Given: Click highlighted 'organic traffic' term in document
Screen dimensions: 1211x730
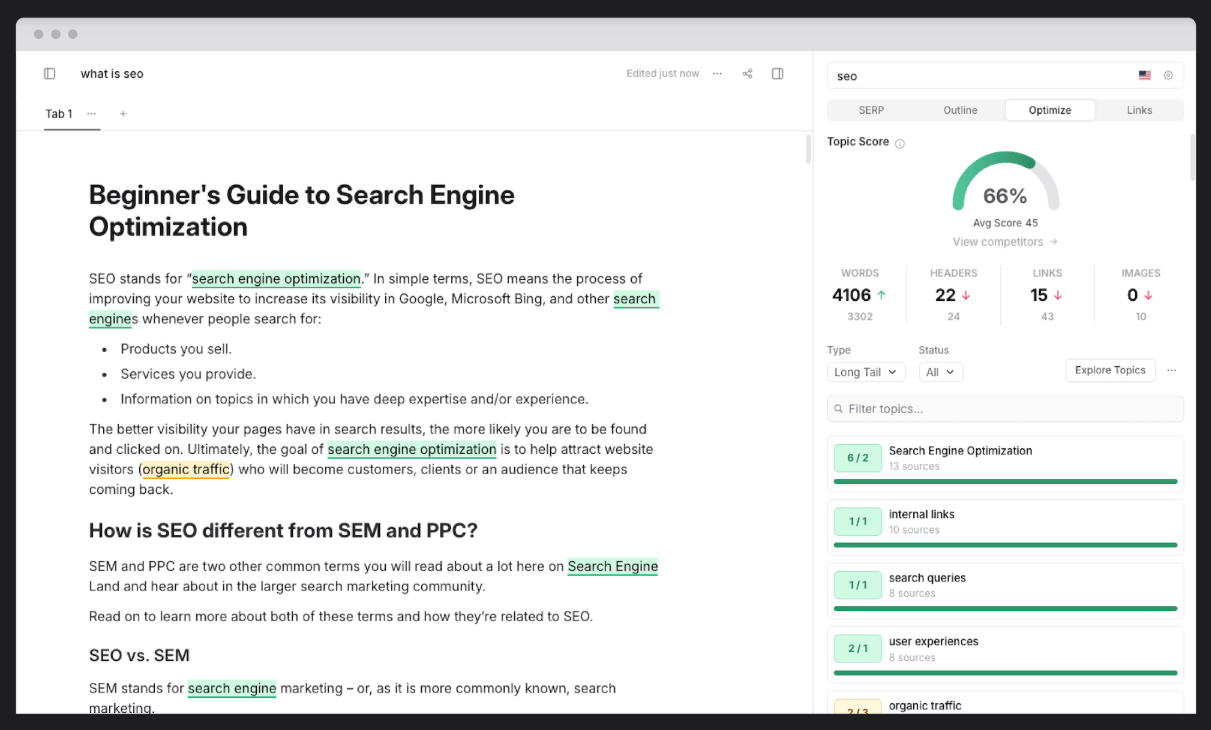Looking at the screenshot, I should (x=186, y=469).
